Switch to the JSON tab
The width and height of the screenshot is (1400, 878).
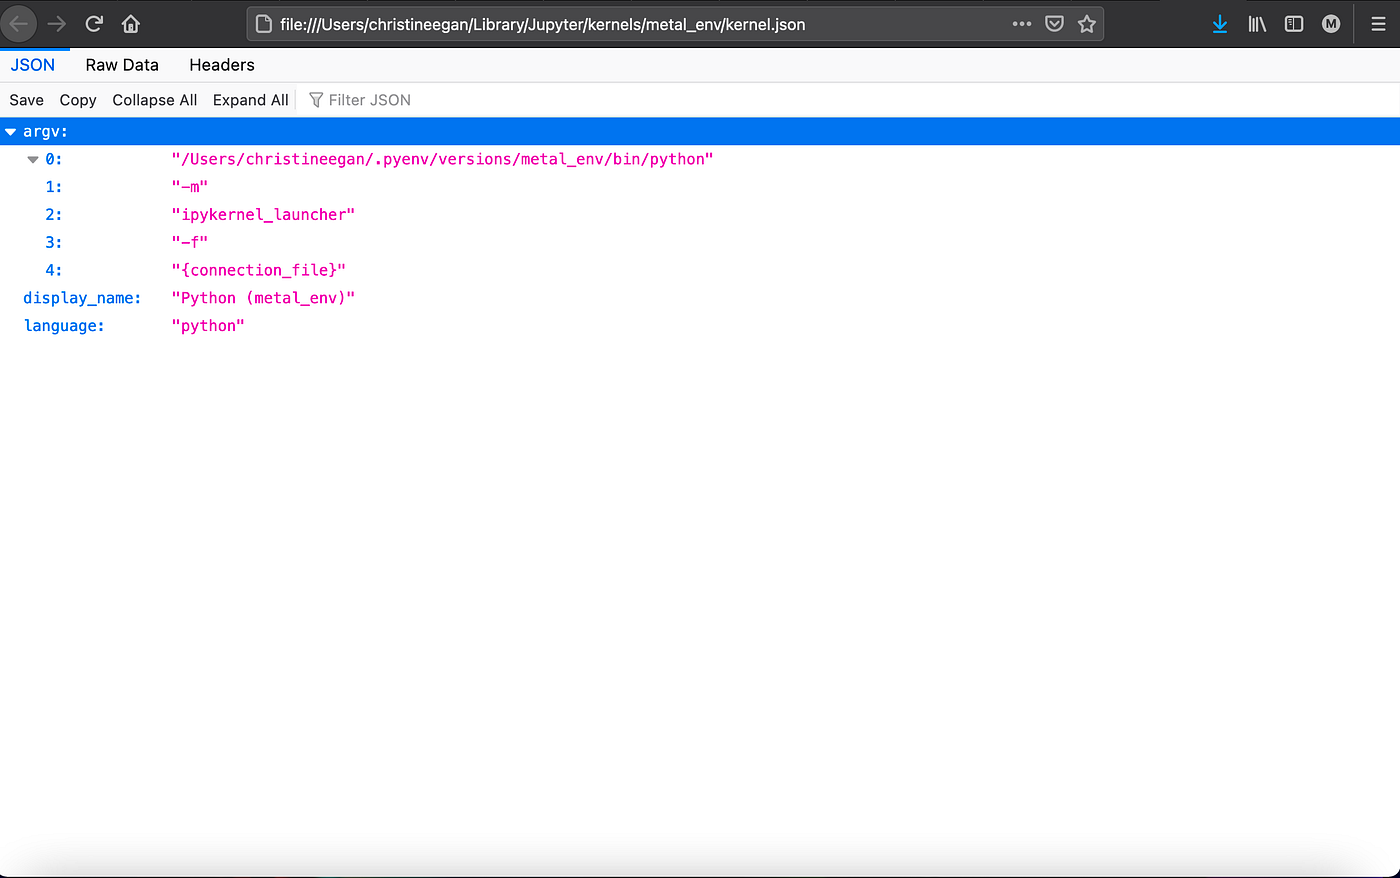33,65
